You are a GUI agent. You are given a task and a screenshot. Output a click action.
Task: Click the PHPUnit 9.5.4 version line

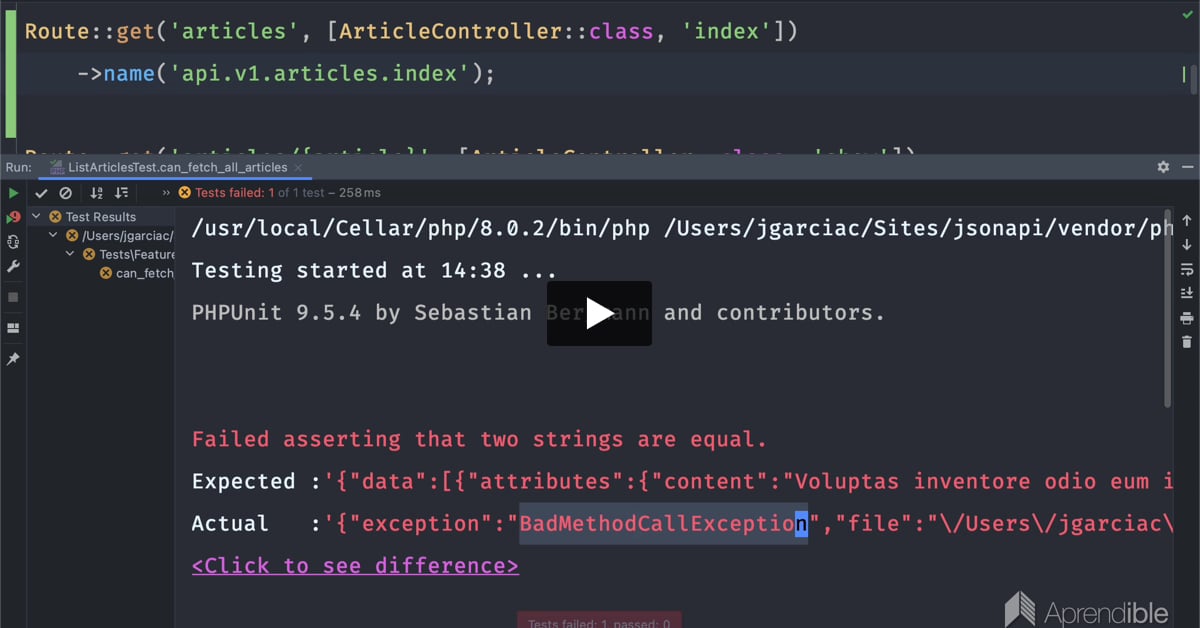(538, 313)
